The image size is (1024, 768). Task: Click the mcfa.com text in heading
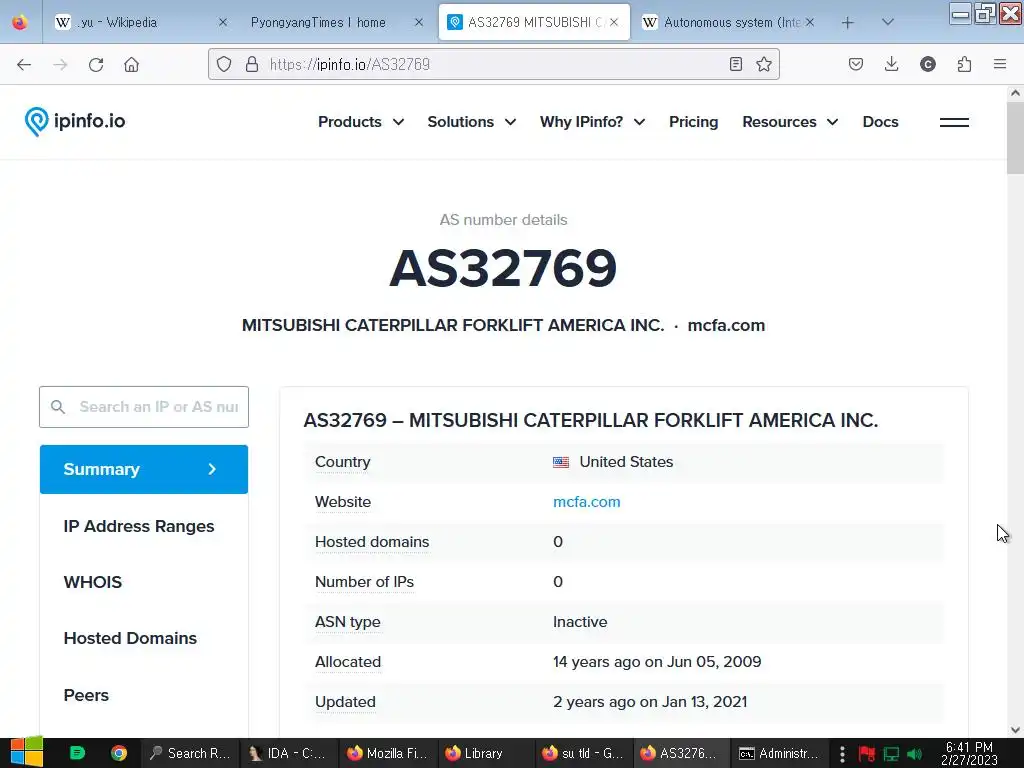click(x=726, y=325)
